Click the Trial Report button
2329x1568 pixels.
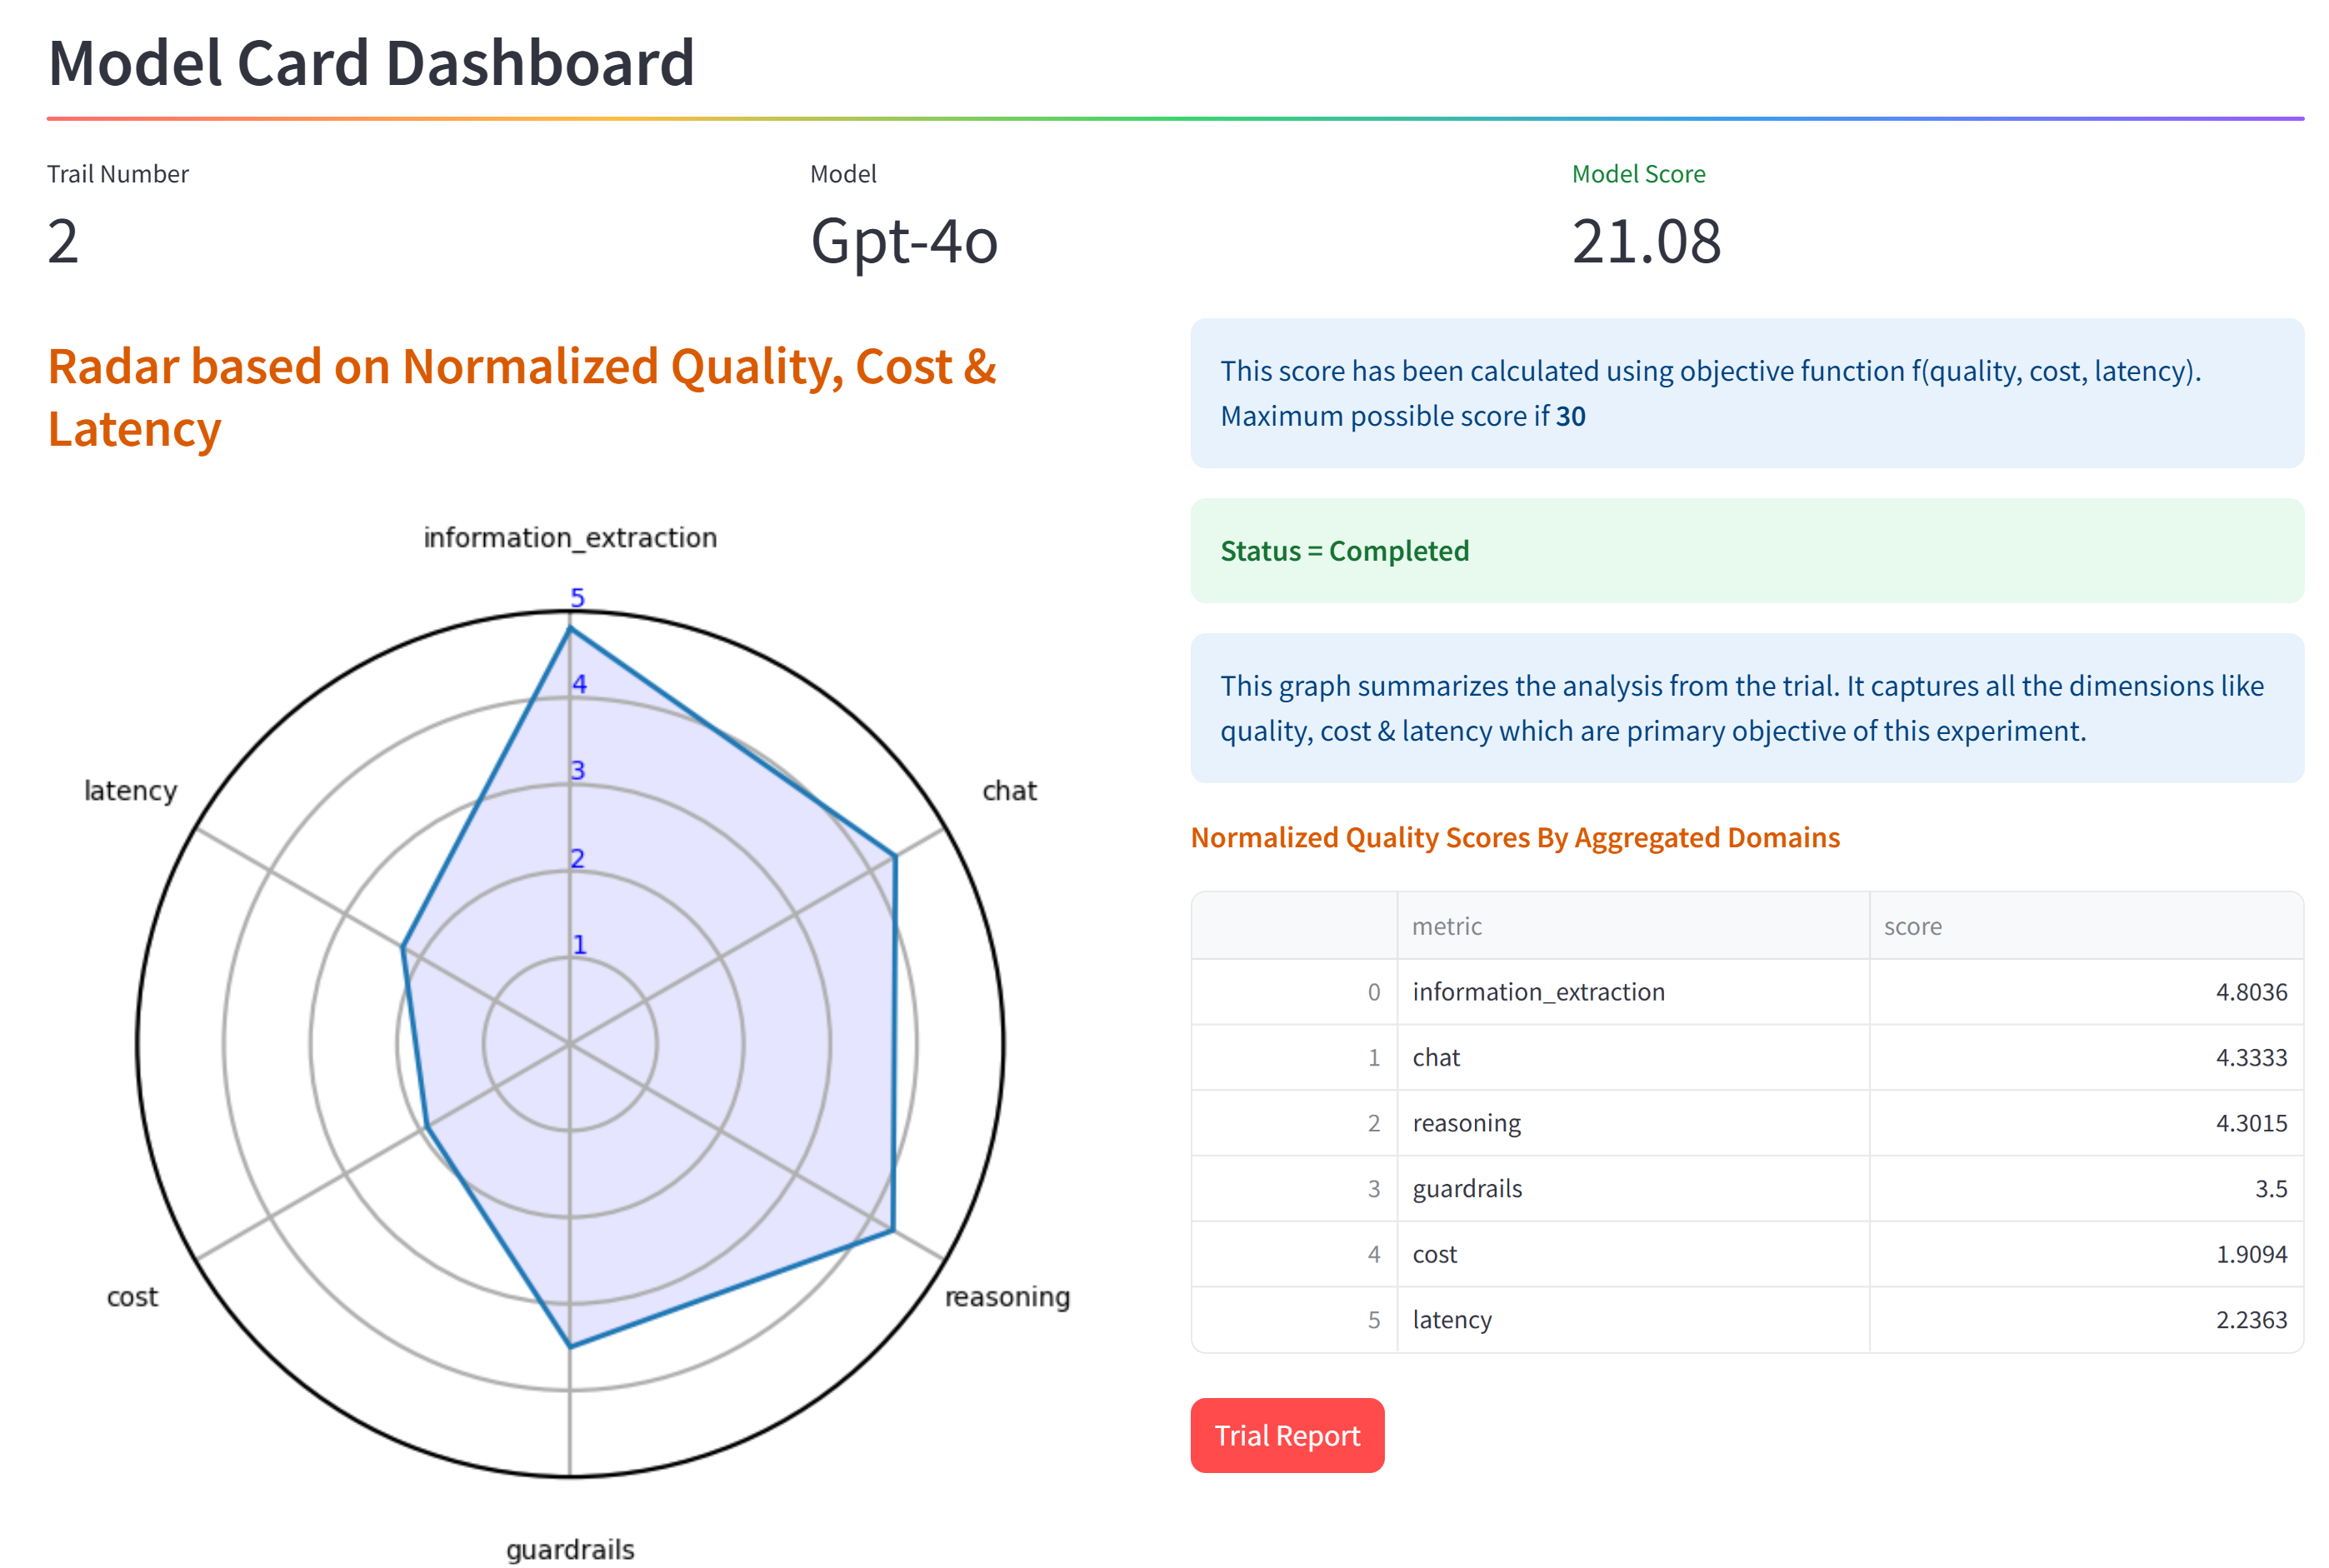pos(1286,1435)
